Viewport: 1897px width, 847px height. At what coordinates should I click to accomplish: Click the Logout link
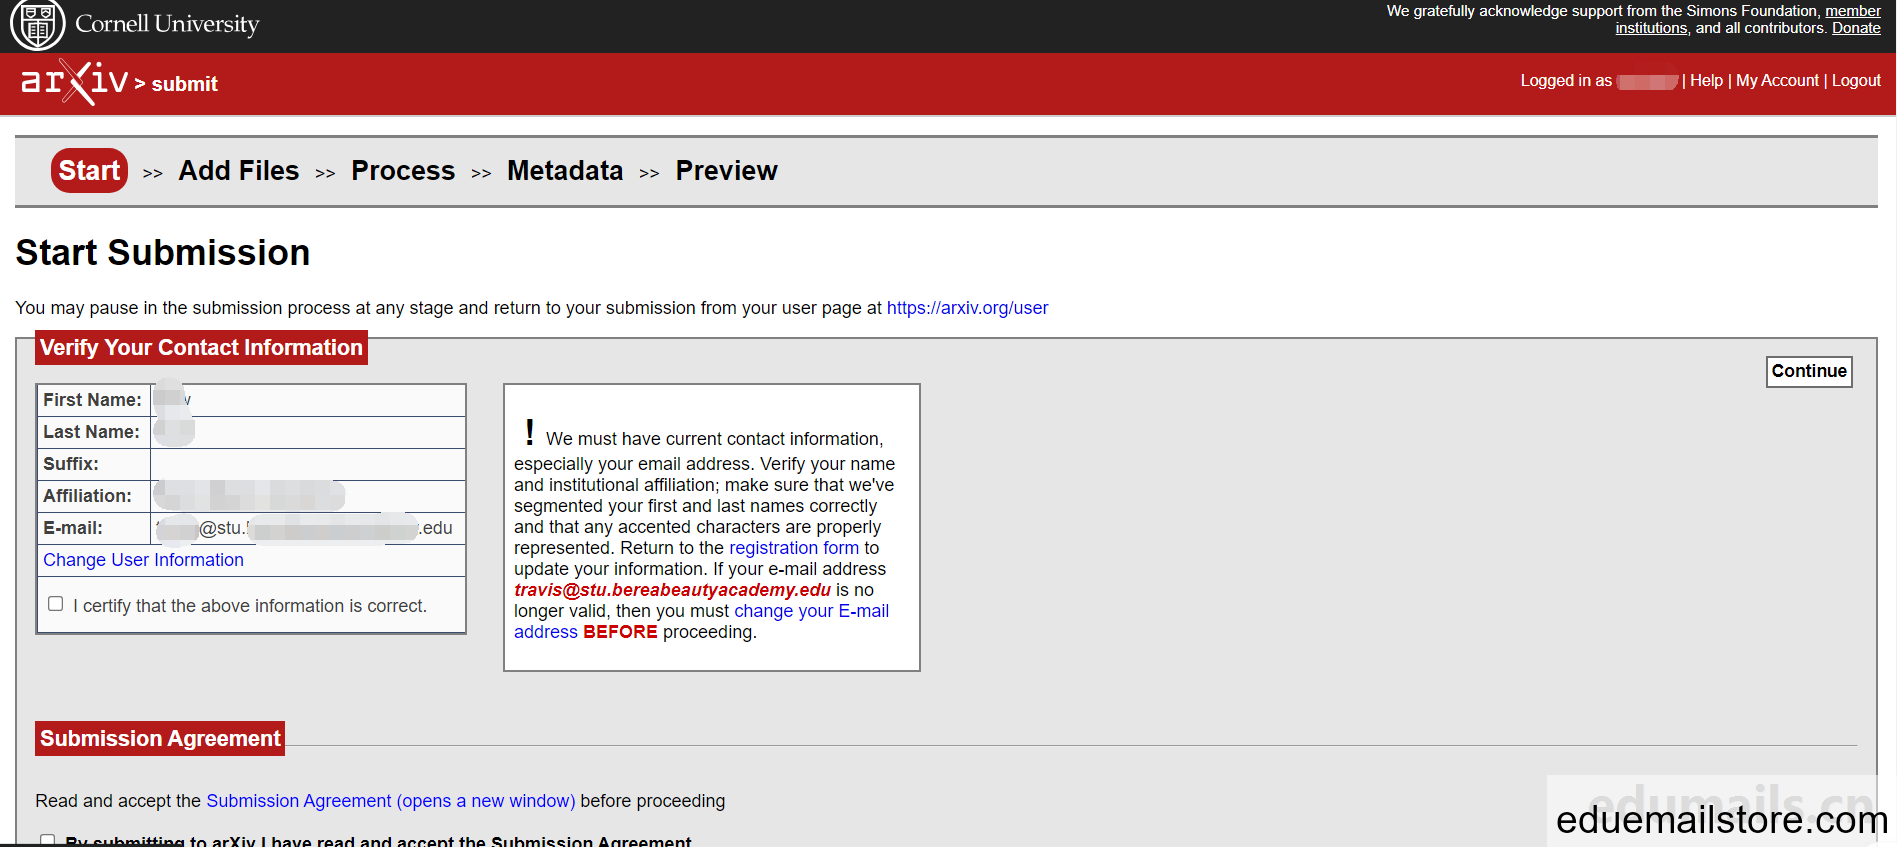click(1856, 80)
